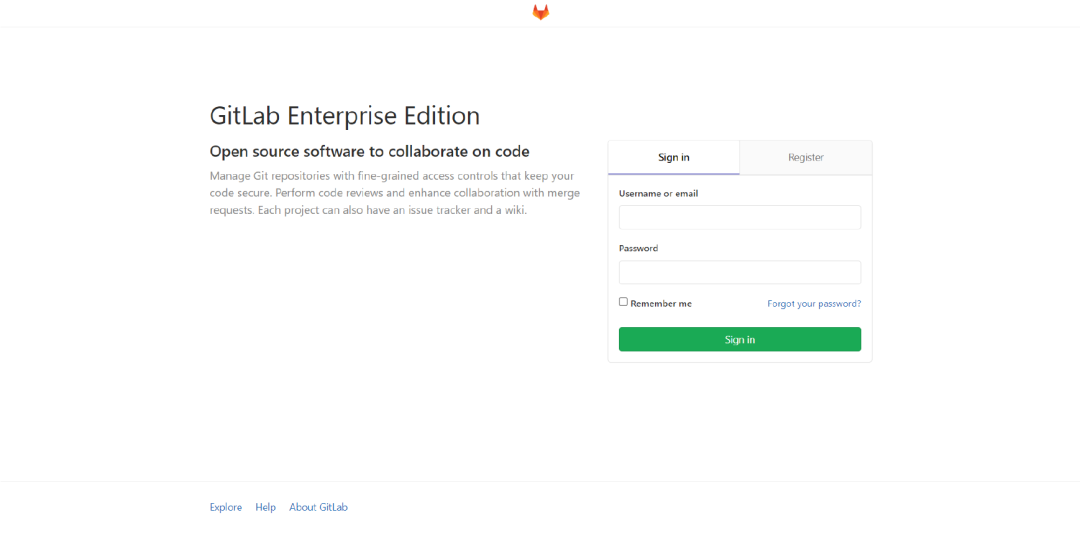Click the "Open source software" subheading
1080x533 pixels.
pos(369,152)
